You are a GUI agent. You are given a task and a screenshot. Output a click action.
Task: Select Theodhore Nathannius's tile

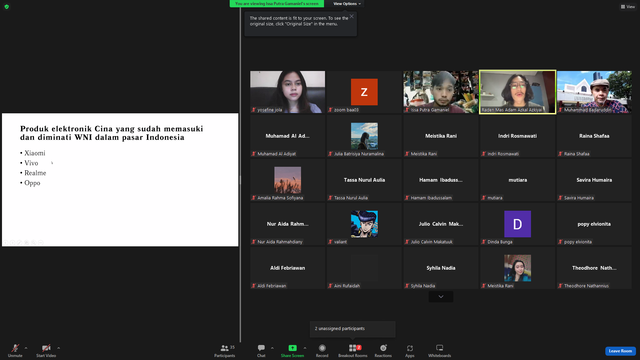(x=594, y=268)
